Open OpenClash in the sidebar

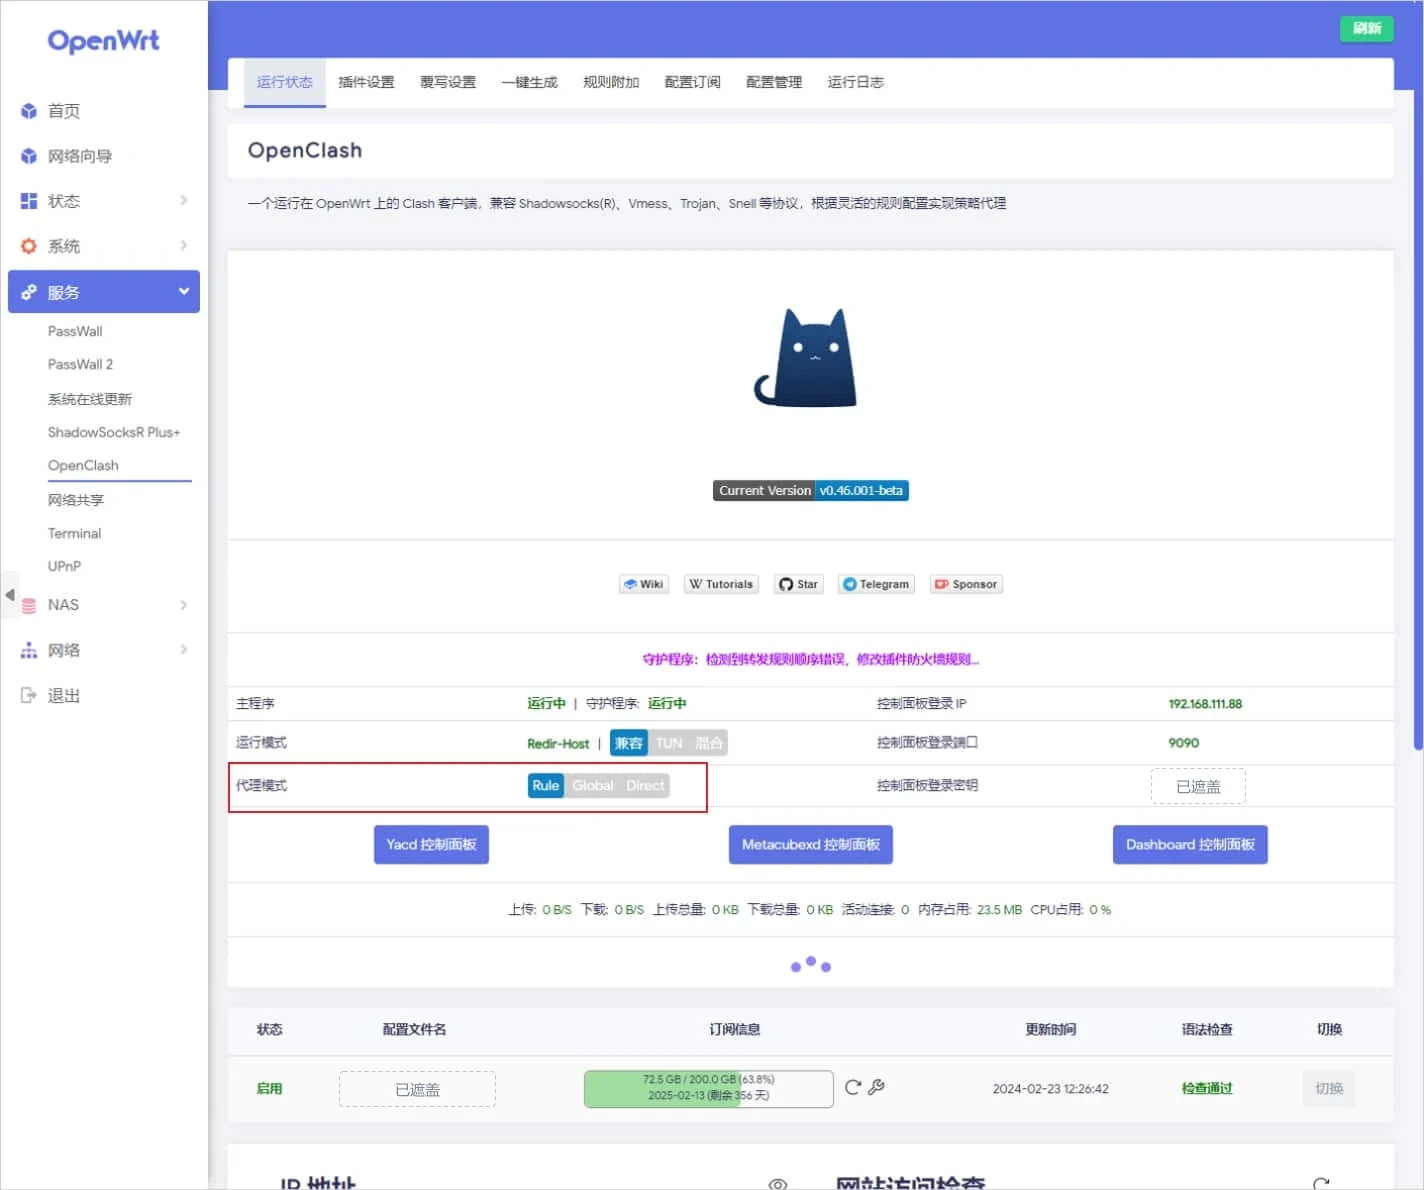[83, 466]
